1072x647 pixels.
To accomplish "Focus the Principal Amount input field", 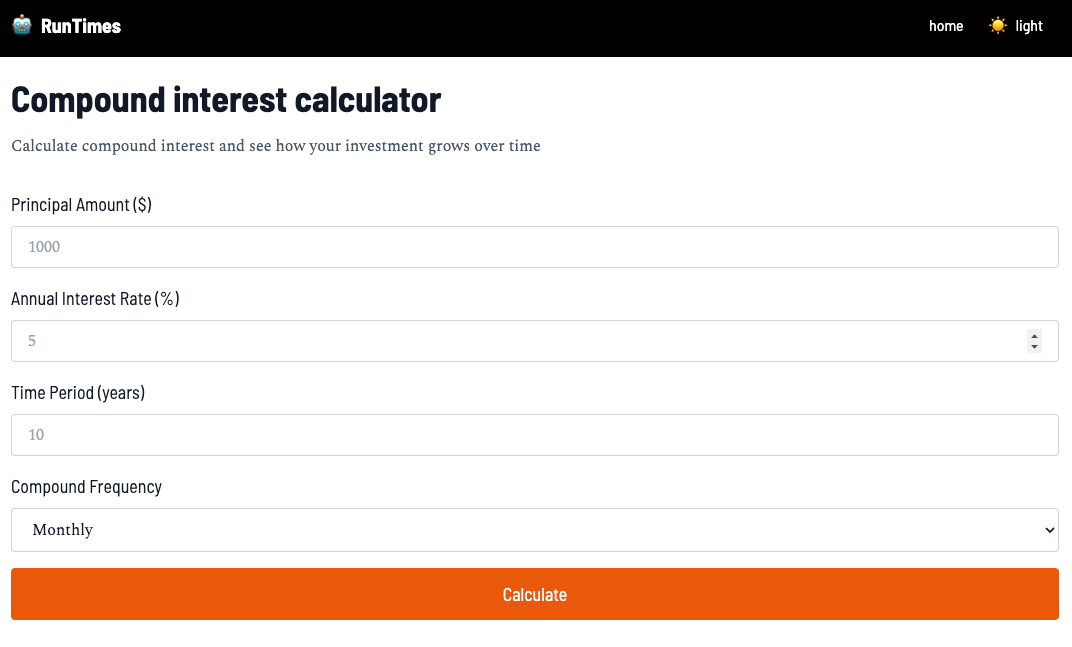I will [534, 247].
